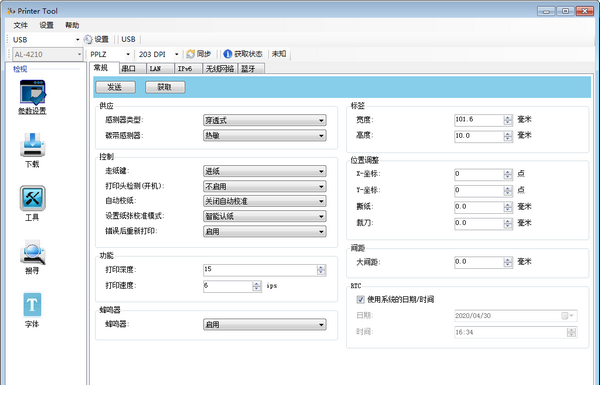Open the 工具 tools icon in sidebar

pyautogui.click(x=33, y=198)
